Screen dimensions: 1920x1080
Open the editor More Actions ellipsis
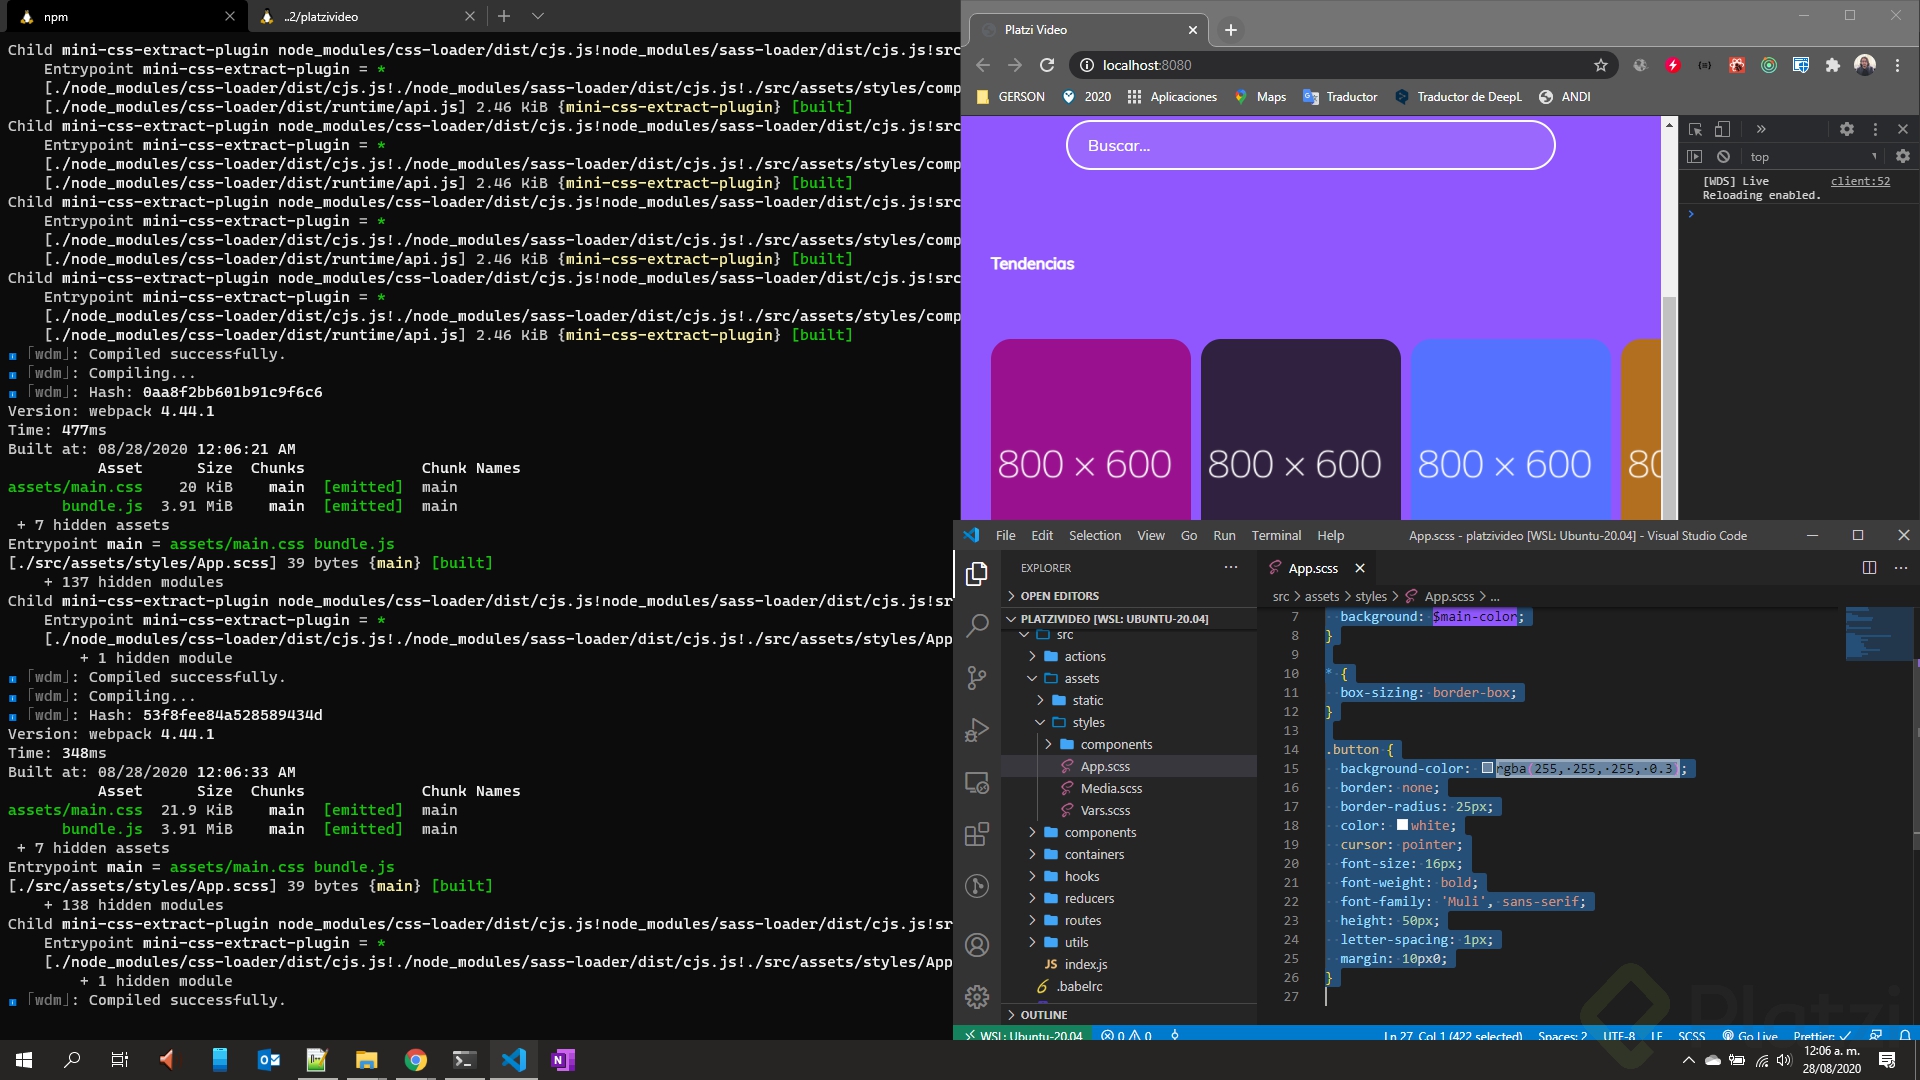1901,567
